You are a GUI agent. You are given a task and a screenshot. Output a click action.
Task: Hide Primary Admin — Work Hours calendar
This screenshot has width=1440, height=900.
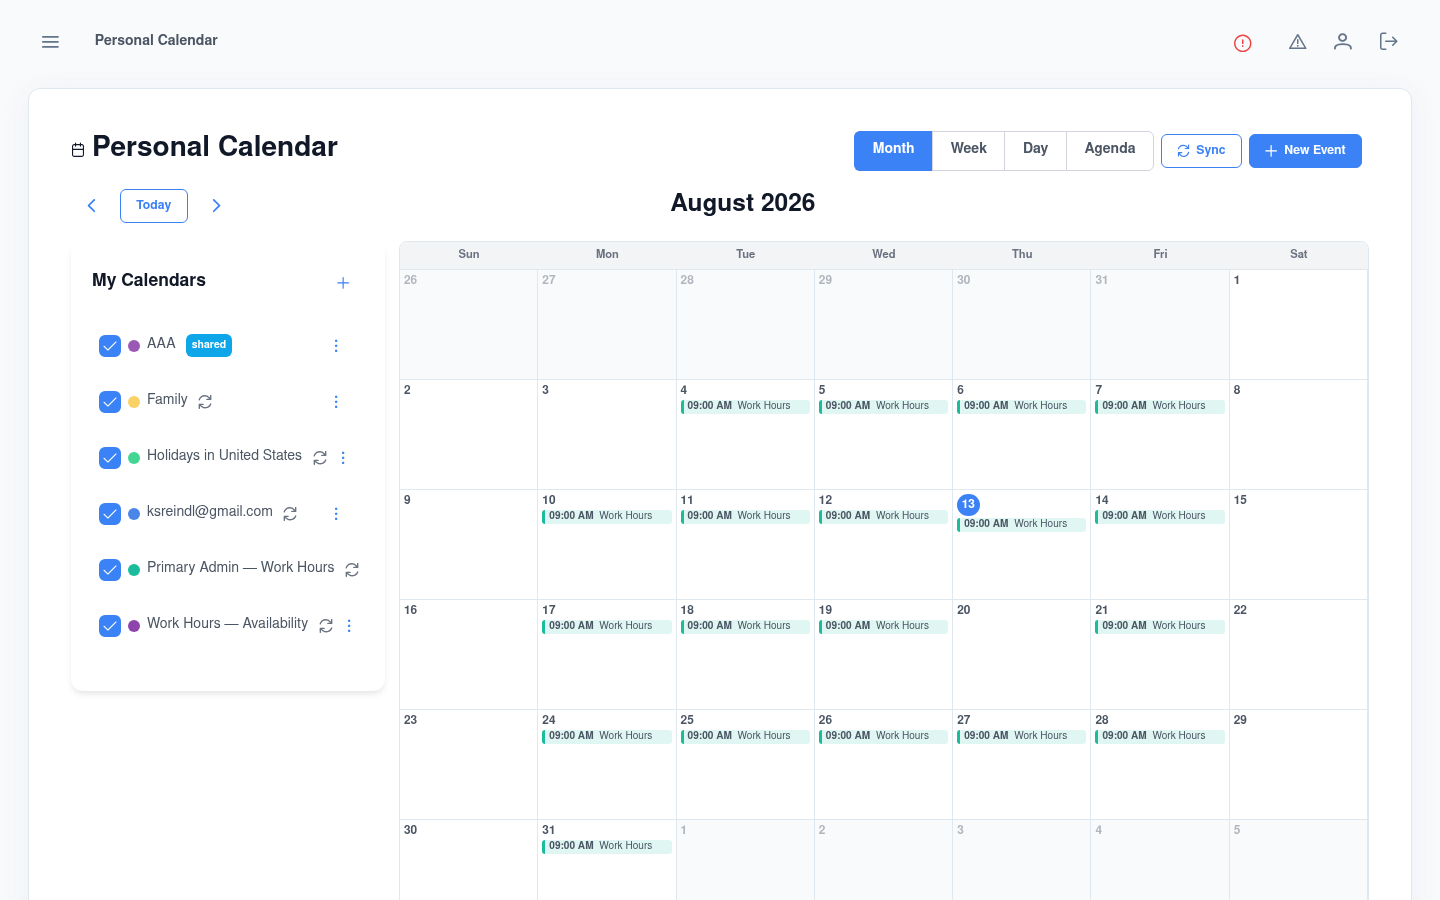(110, 570)
